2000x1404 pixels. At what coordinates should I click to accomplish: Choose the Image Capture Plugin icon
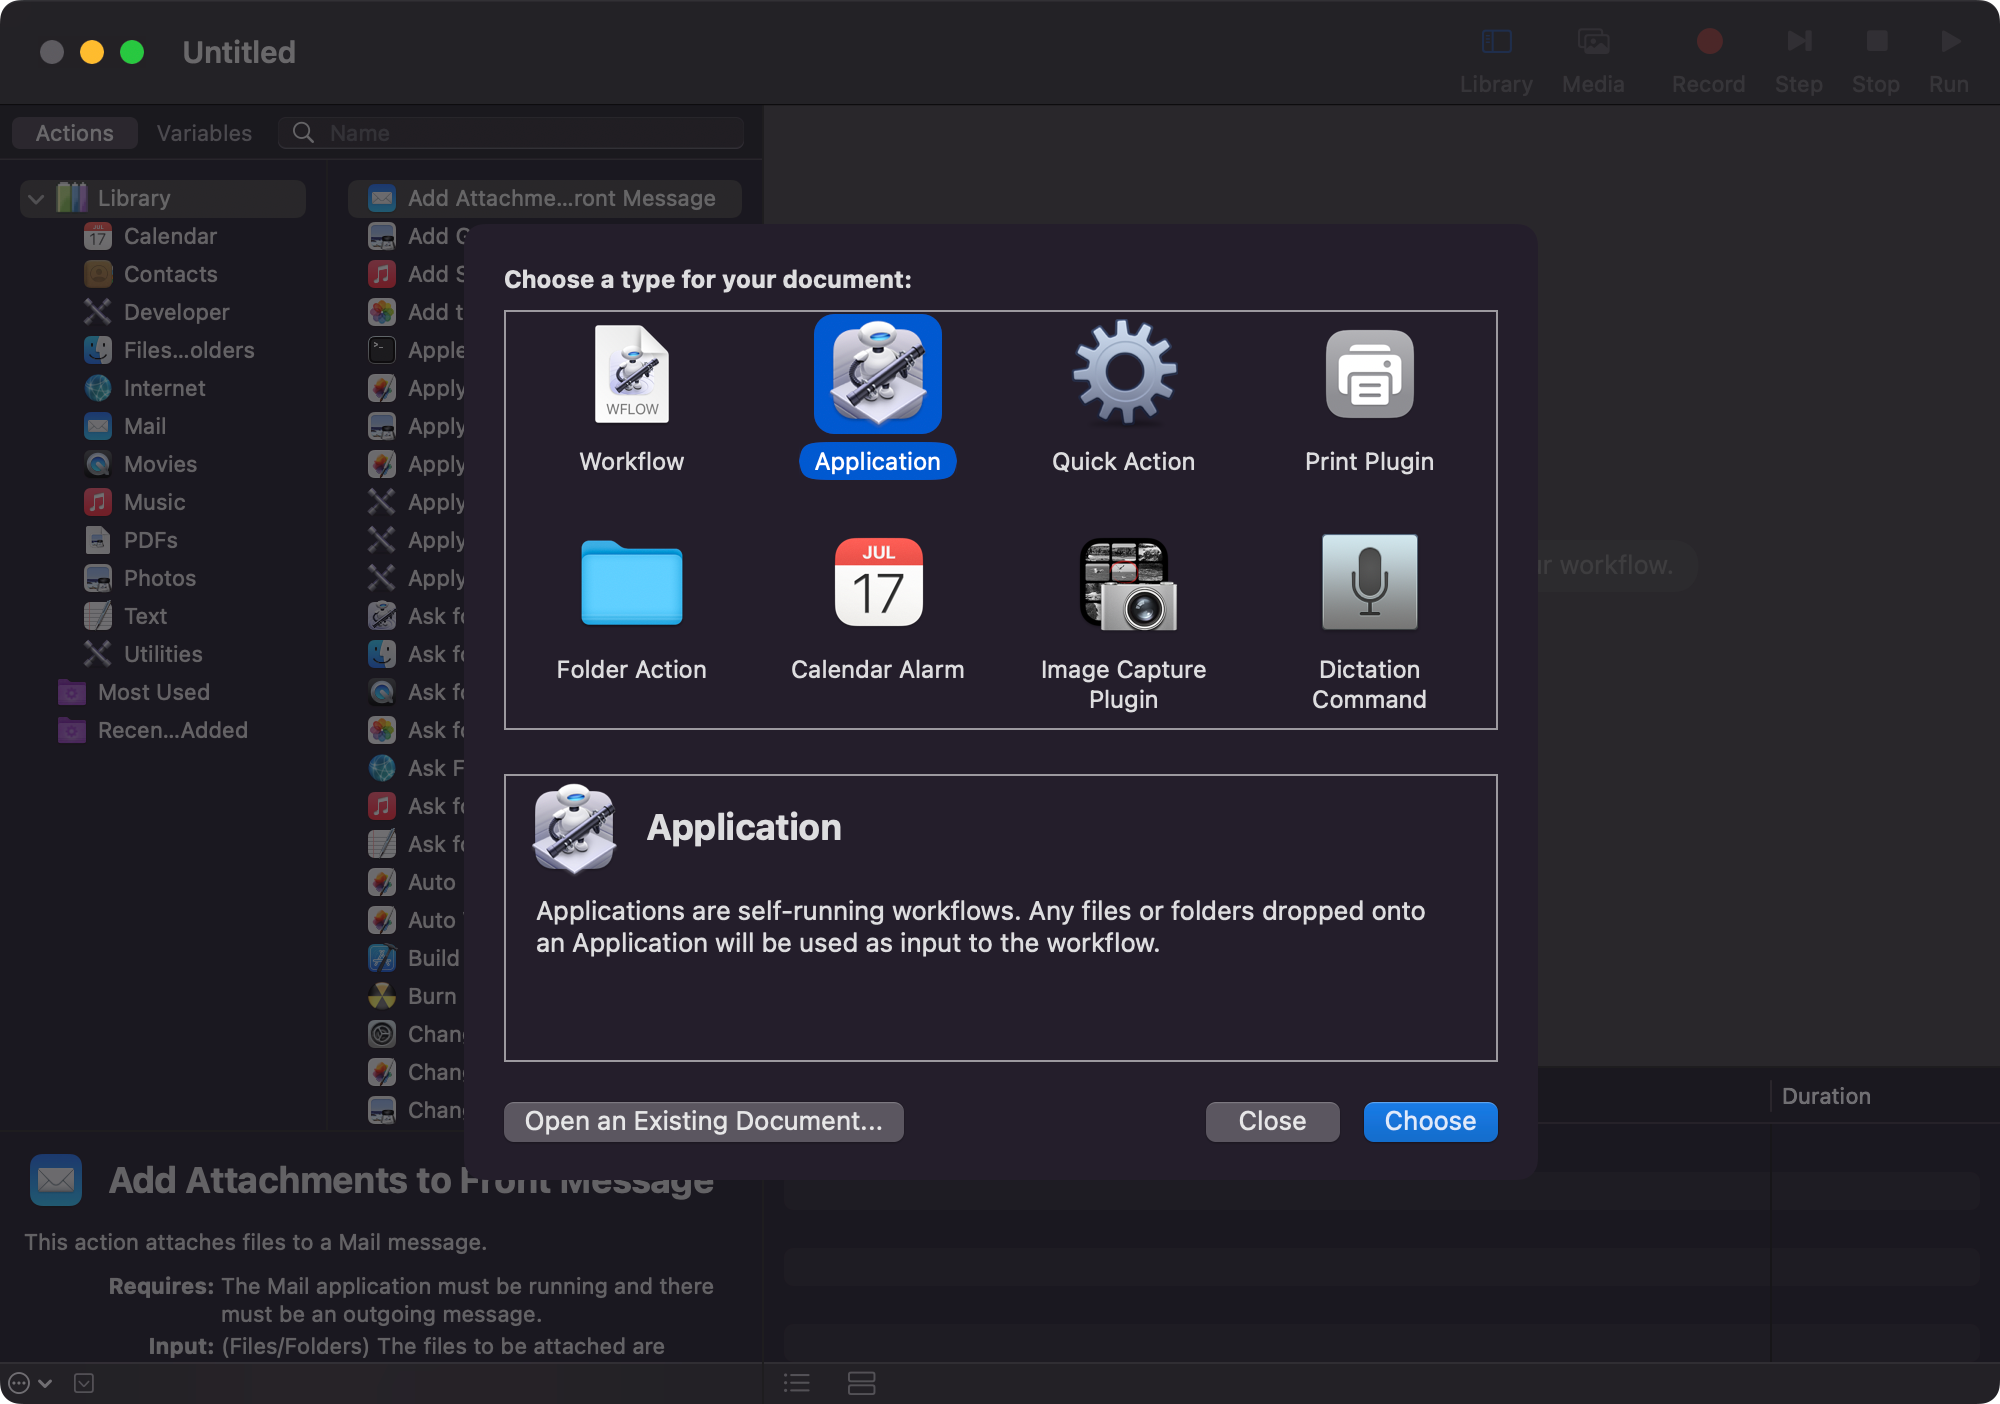click(x=1123, y=583)
